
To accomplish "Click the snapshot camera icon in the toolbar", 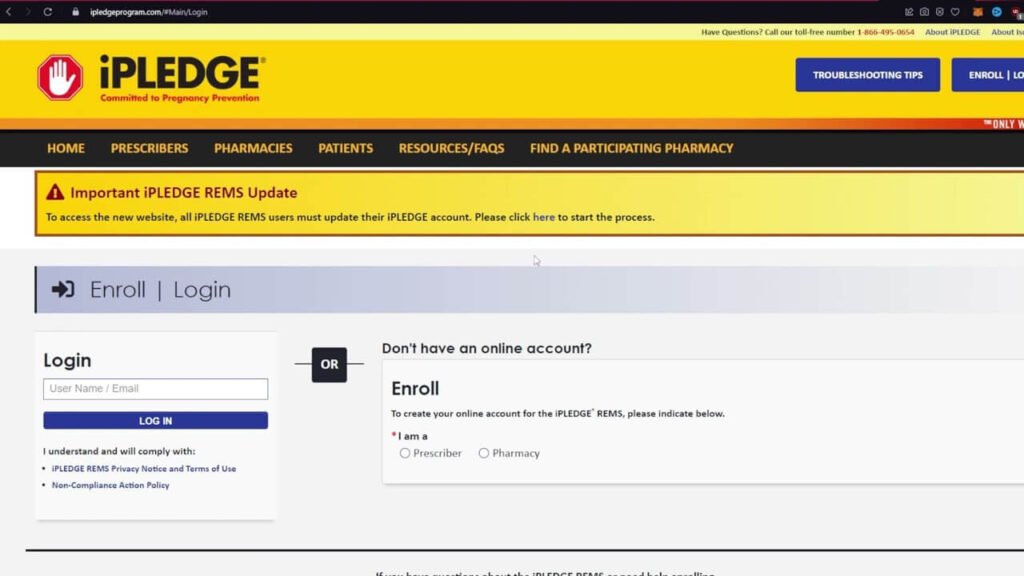I will [924, 11].
